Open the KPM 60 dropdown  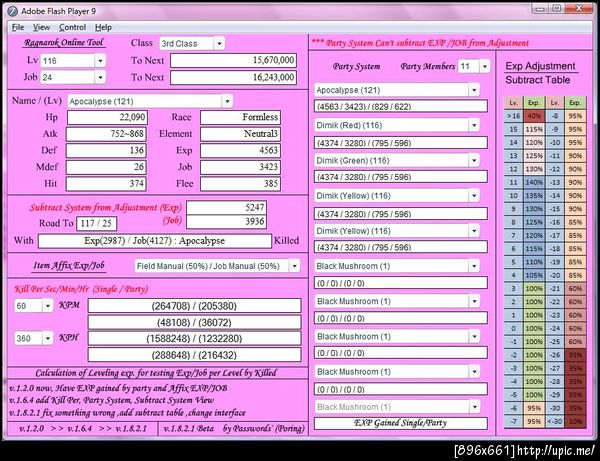coord(47,306)
